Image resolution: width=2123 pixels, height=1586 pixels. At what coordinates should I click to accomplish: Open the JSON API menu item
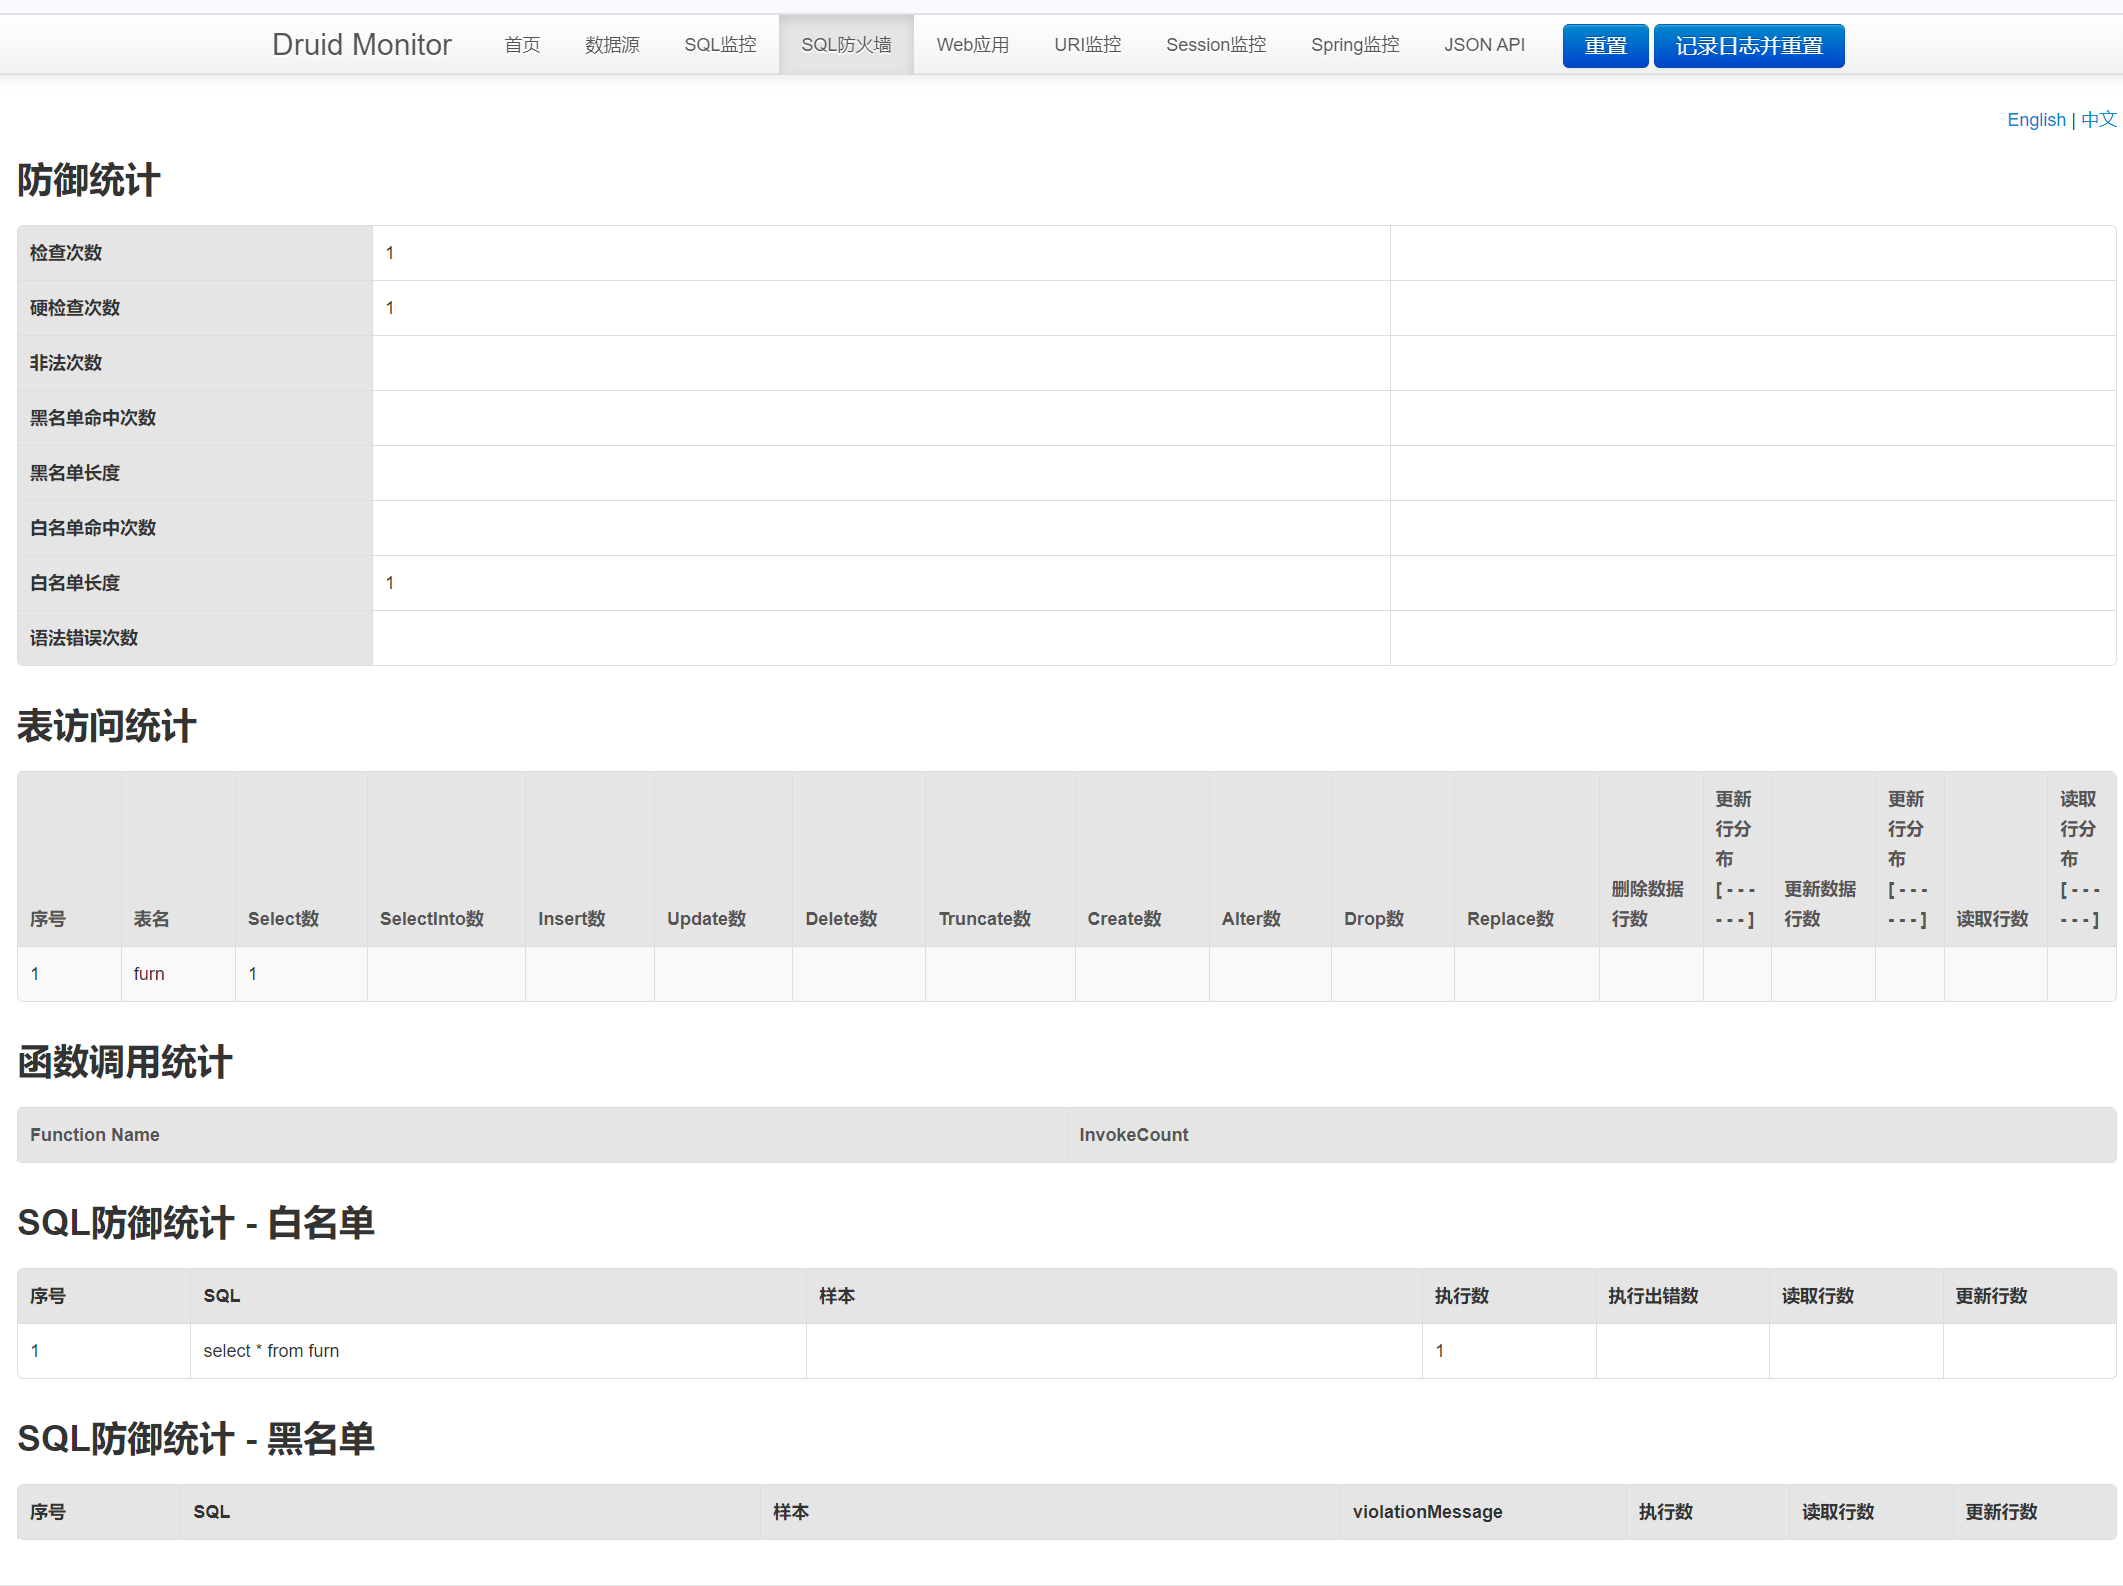[1483, 45]
